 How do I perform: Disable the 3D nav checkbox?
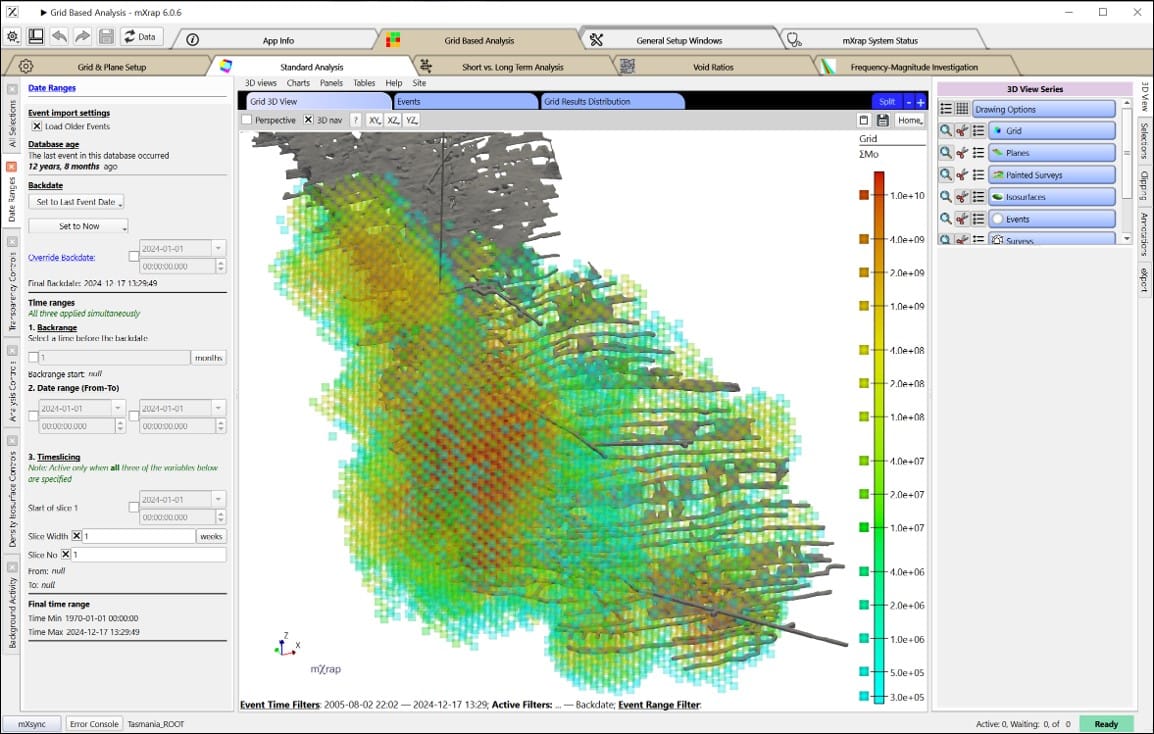[x=309, y=120]
